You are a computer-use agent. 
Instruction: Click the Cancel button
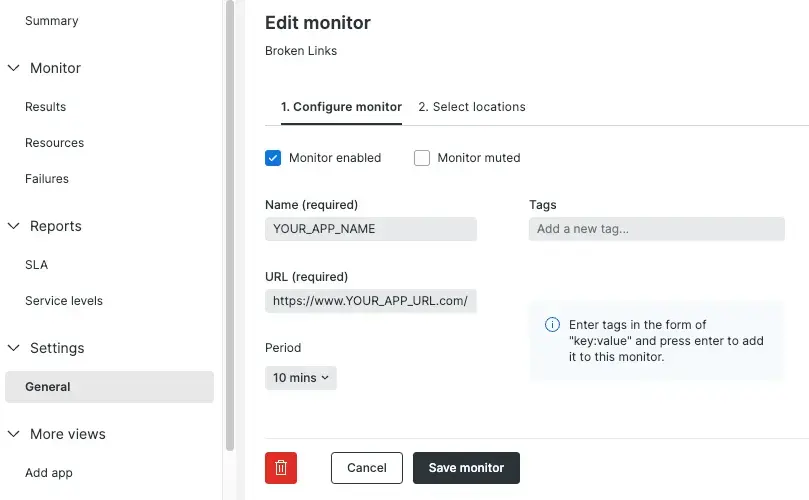click(366, 468)
